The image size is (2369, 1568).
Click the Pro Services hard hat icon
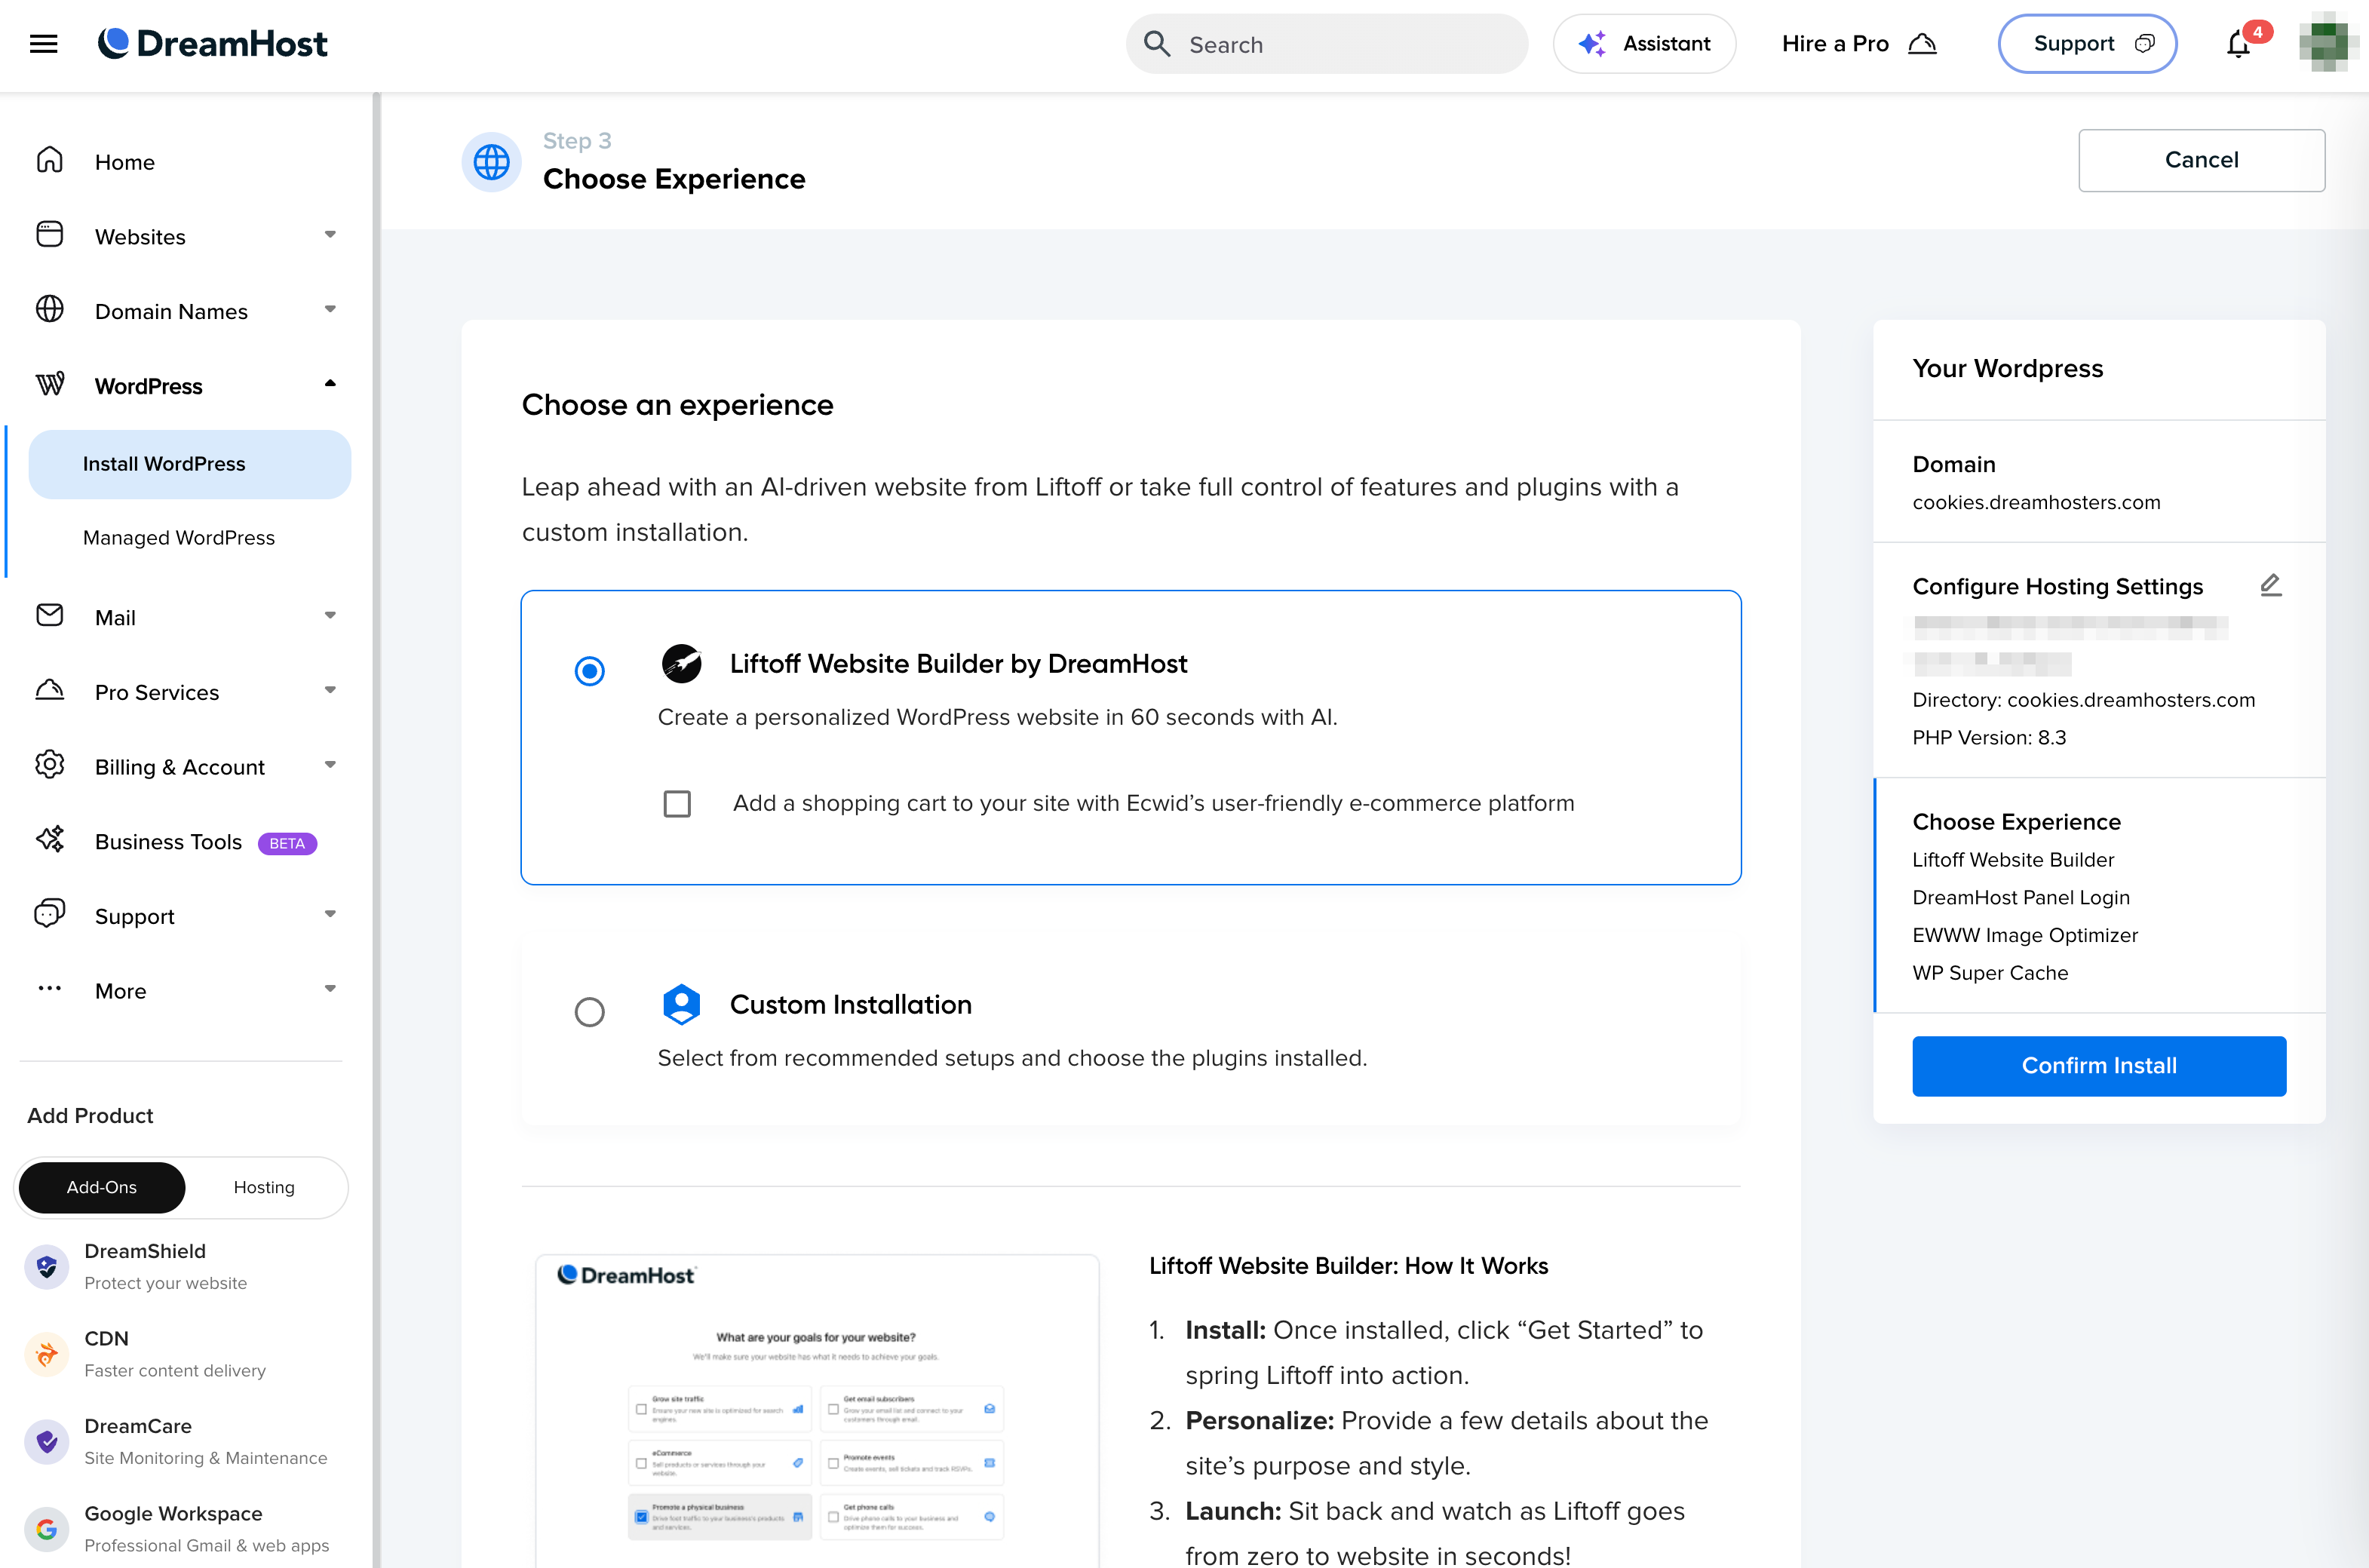coord(50,691)
